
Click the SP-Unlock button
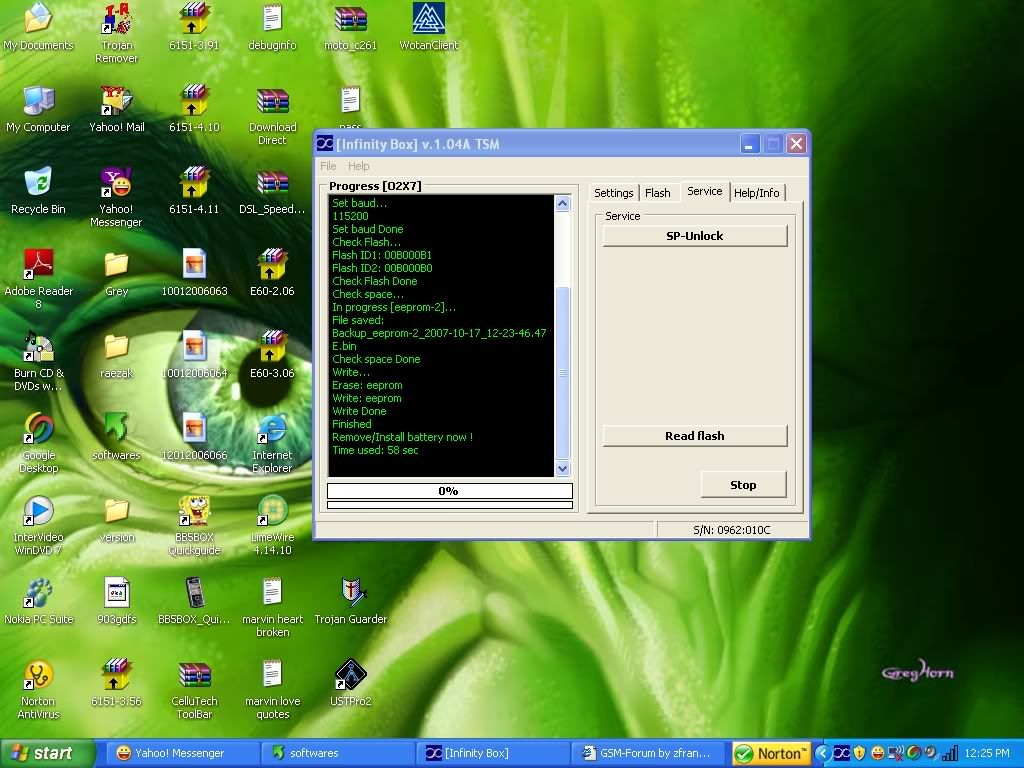point(695,236)
